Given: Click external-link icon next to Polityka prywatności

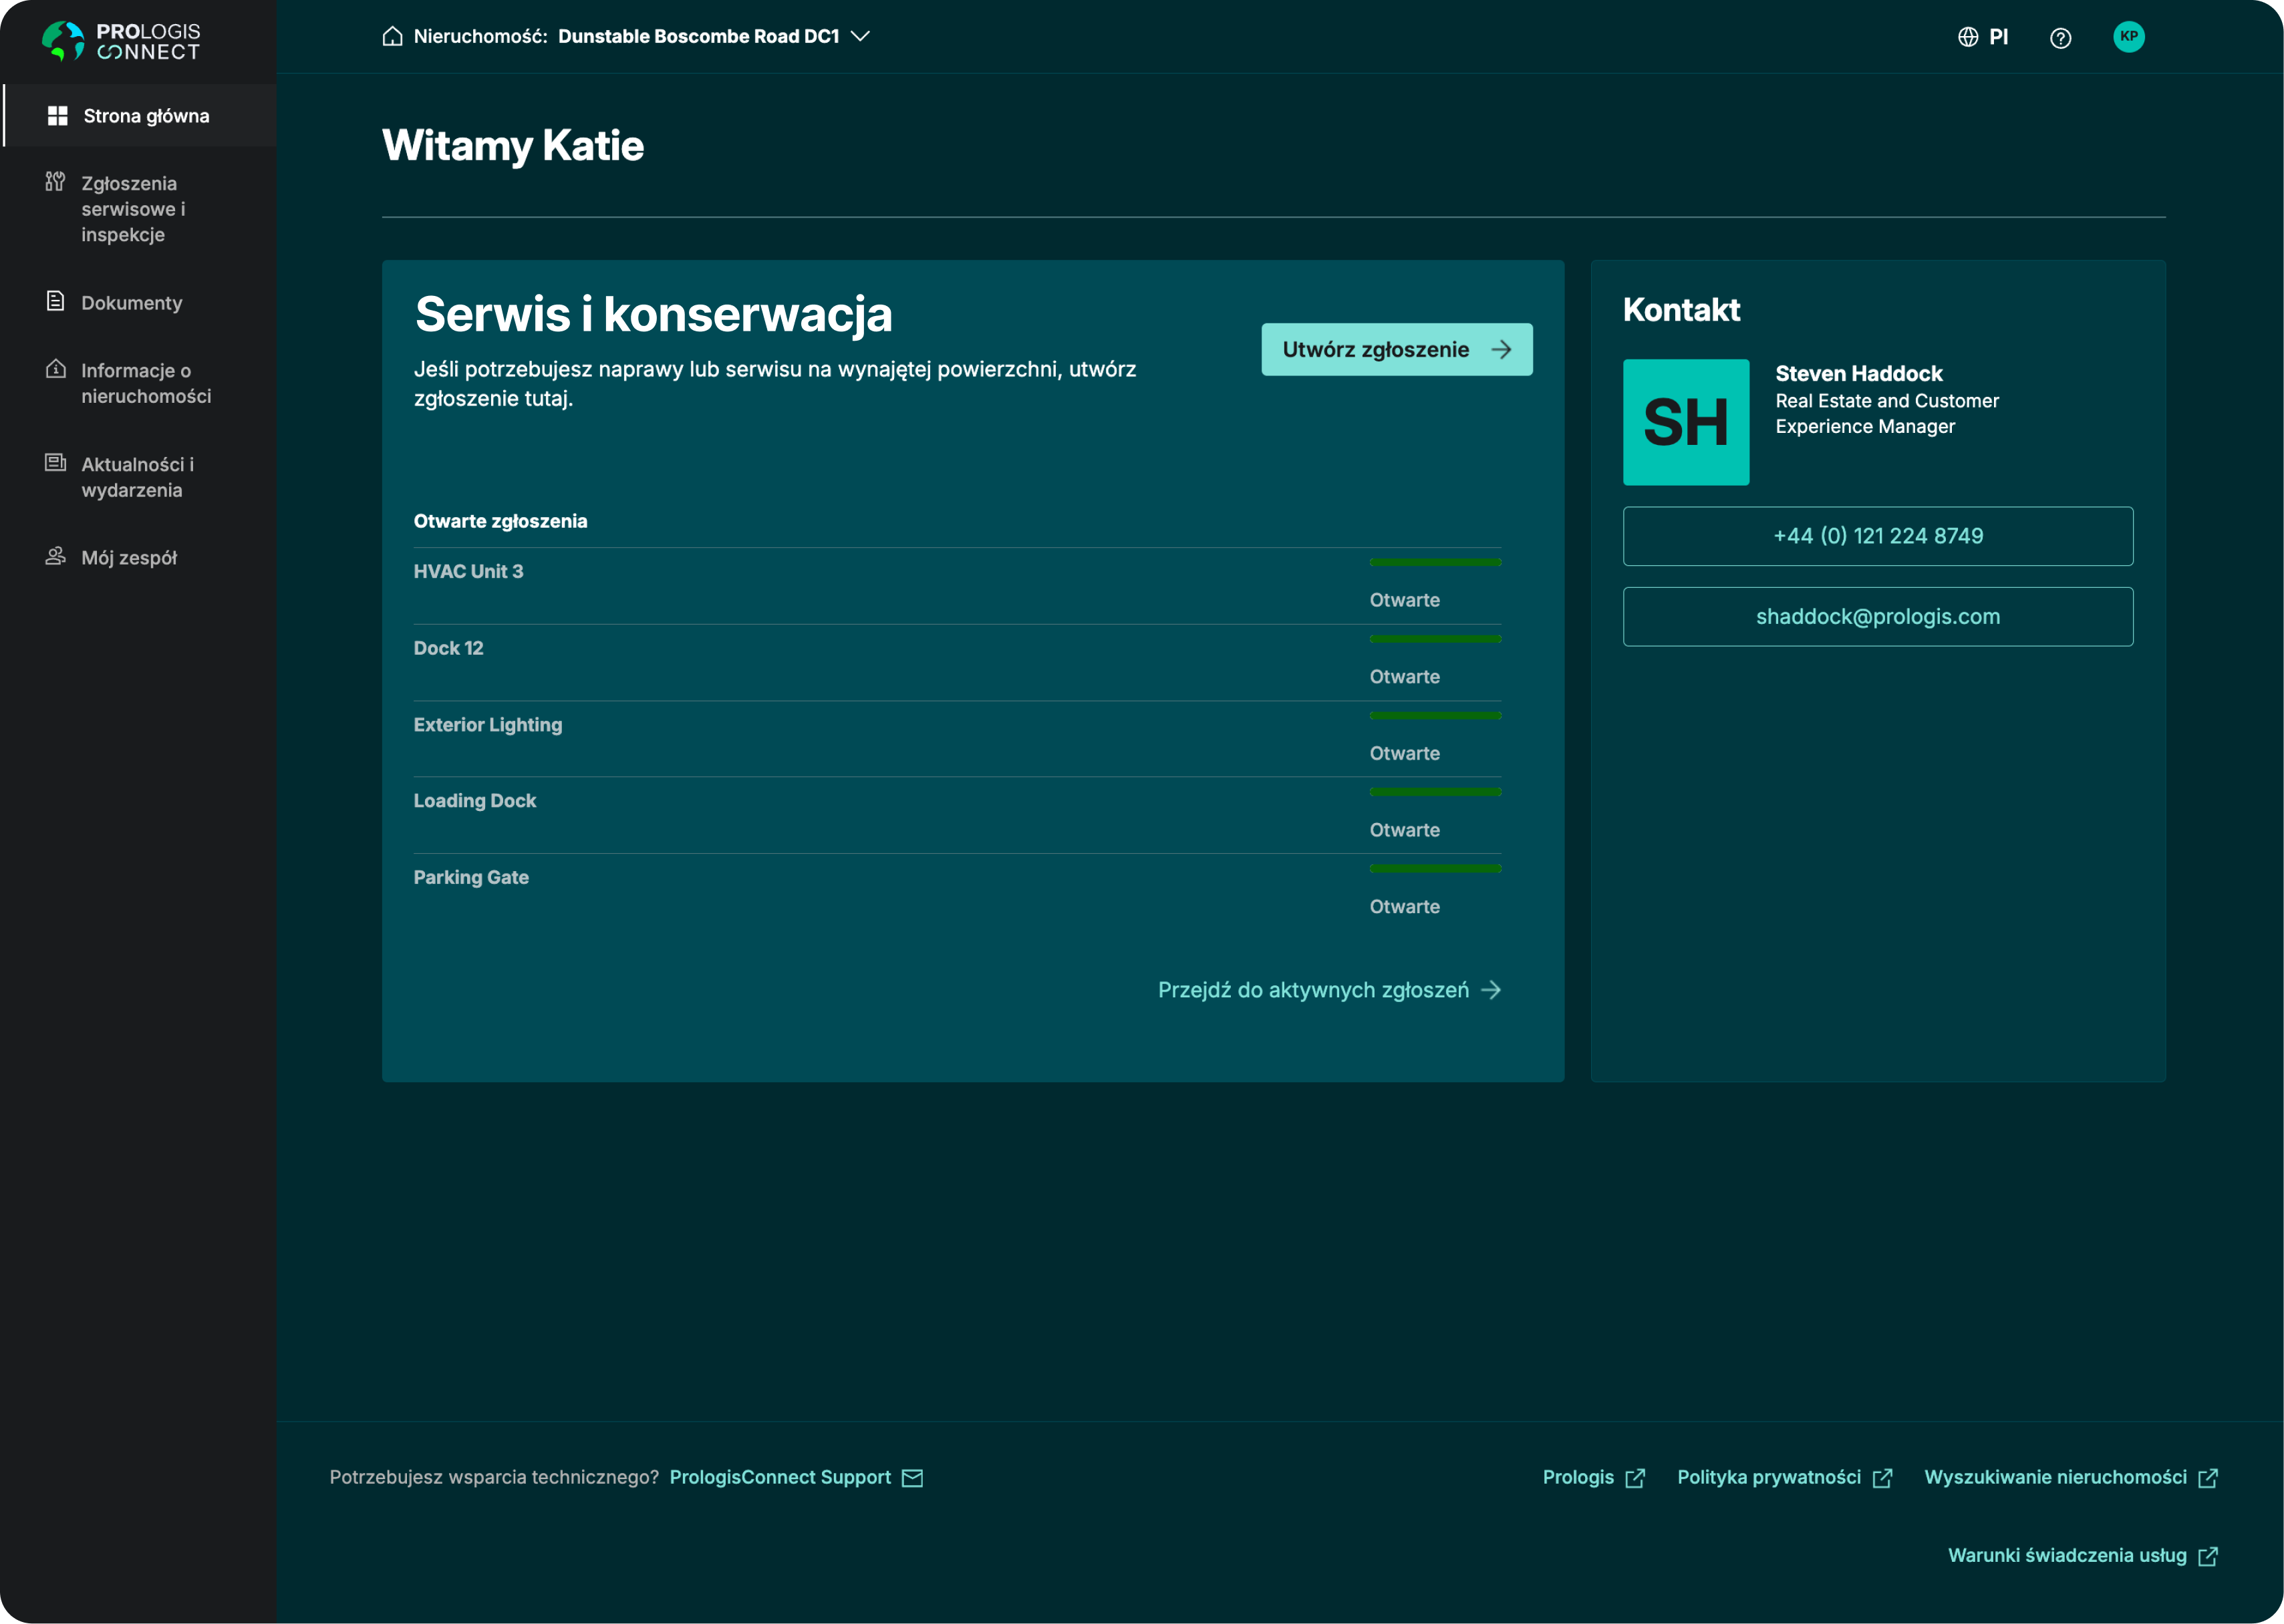Looking at the screenshot, I should coord(1882,1478).
